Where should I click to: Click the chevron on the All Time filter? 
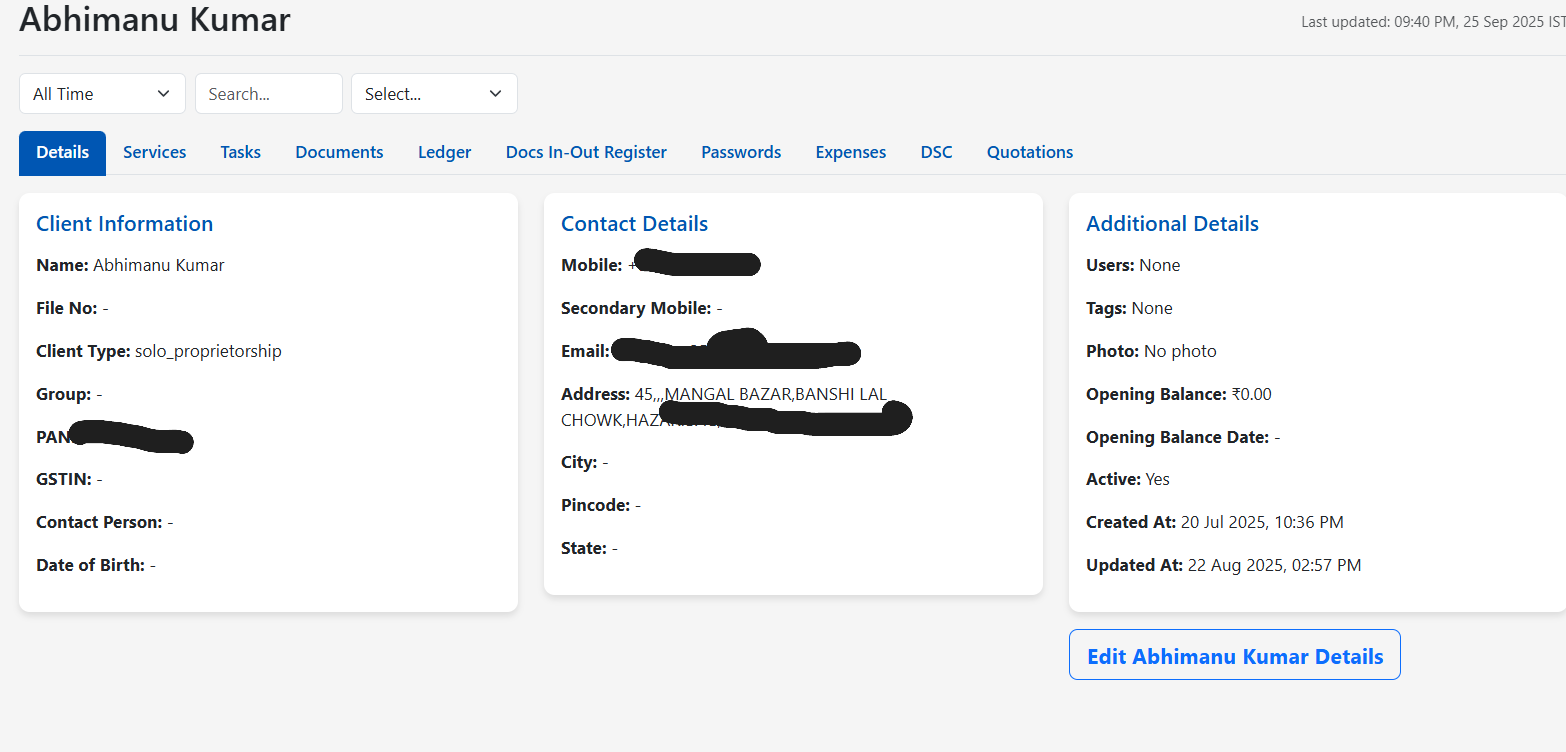click(x=163, y=93)
